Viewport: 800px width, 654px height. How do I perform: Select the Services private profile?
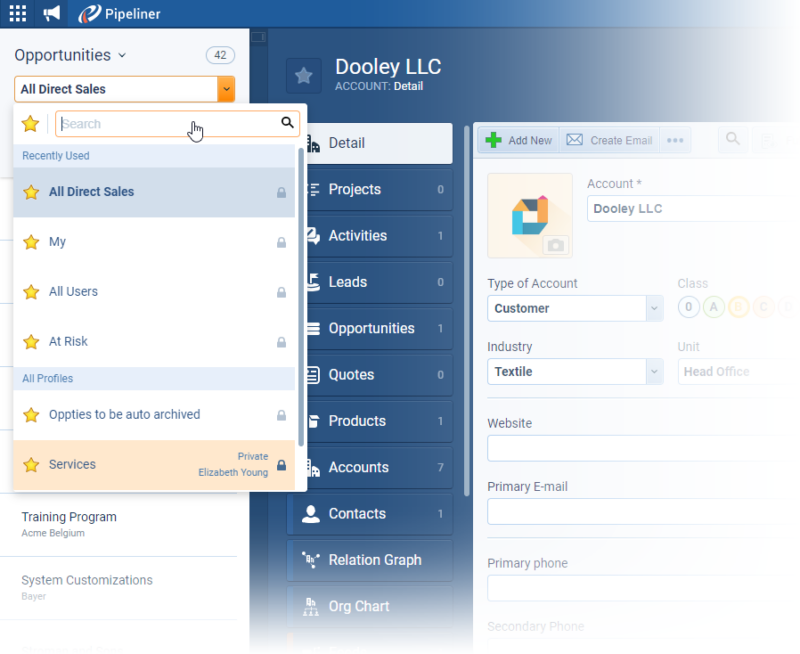[x=154, y=465]
